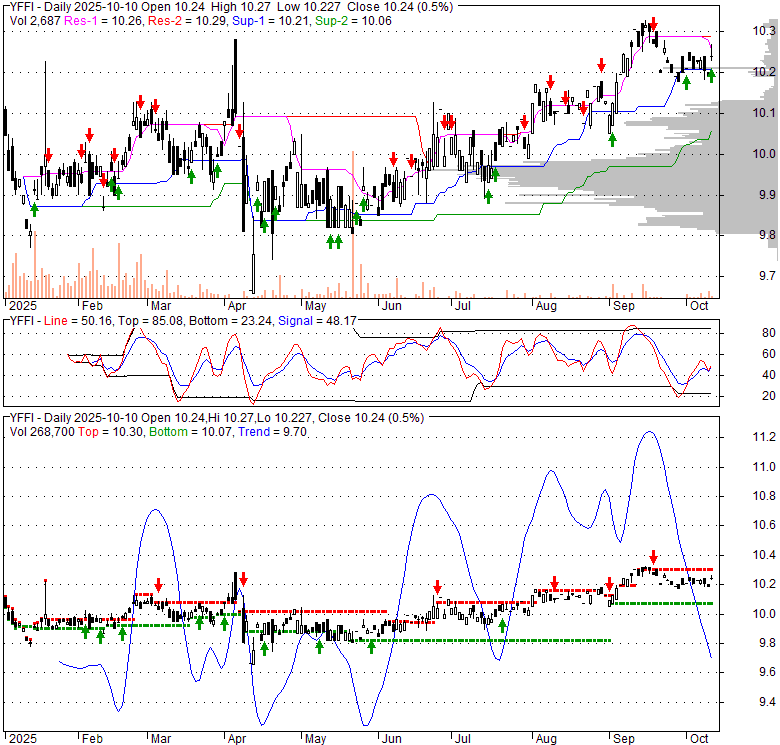
Task: Click the 'Sup-2 = 10.06' legend label
Action: pos(353,21)
